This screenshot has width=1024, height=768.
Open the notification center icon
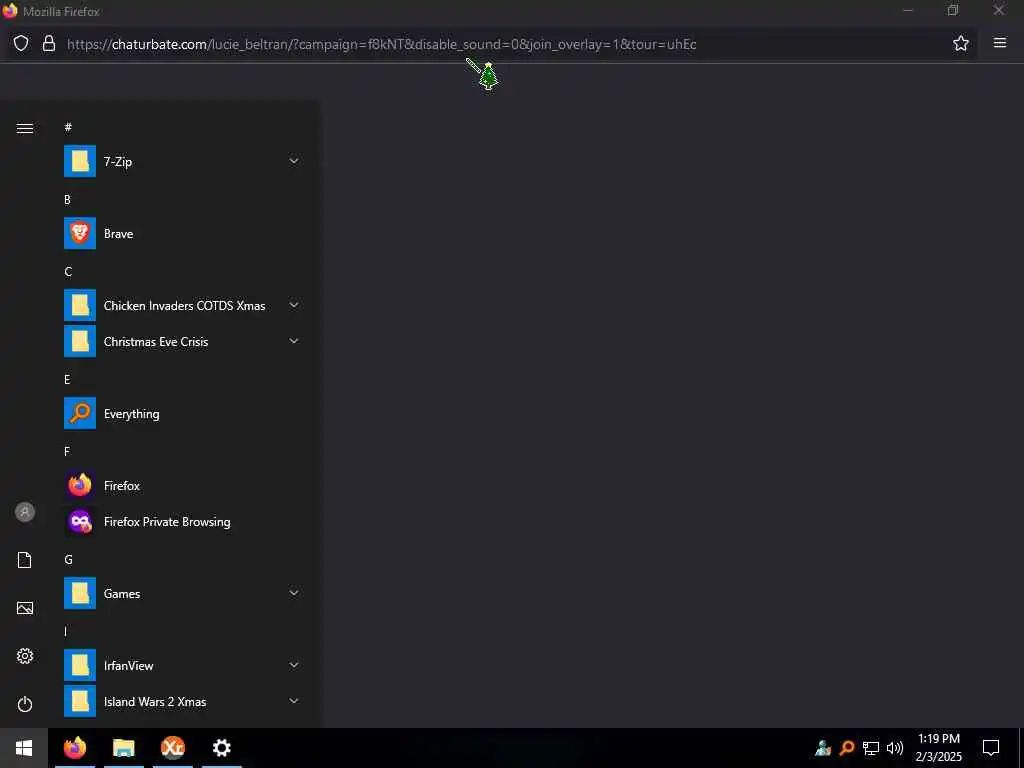(991, 748)
